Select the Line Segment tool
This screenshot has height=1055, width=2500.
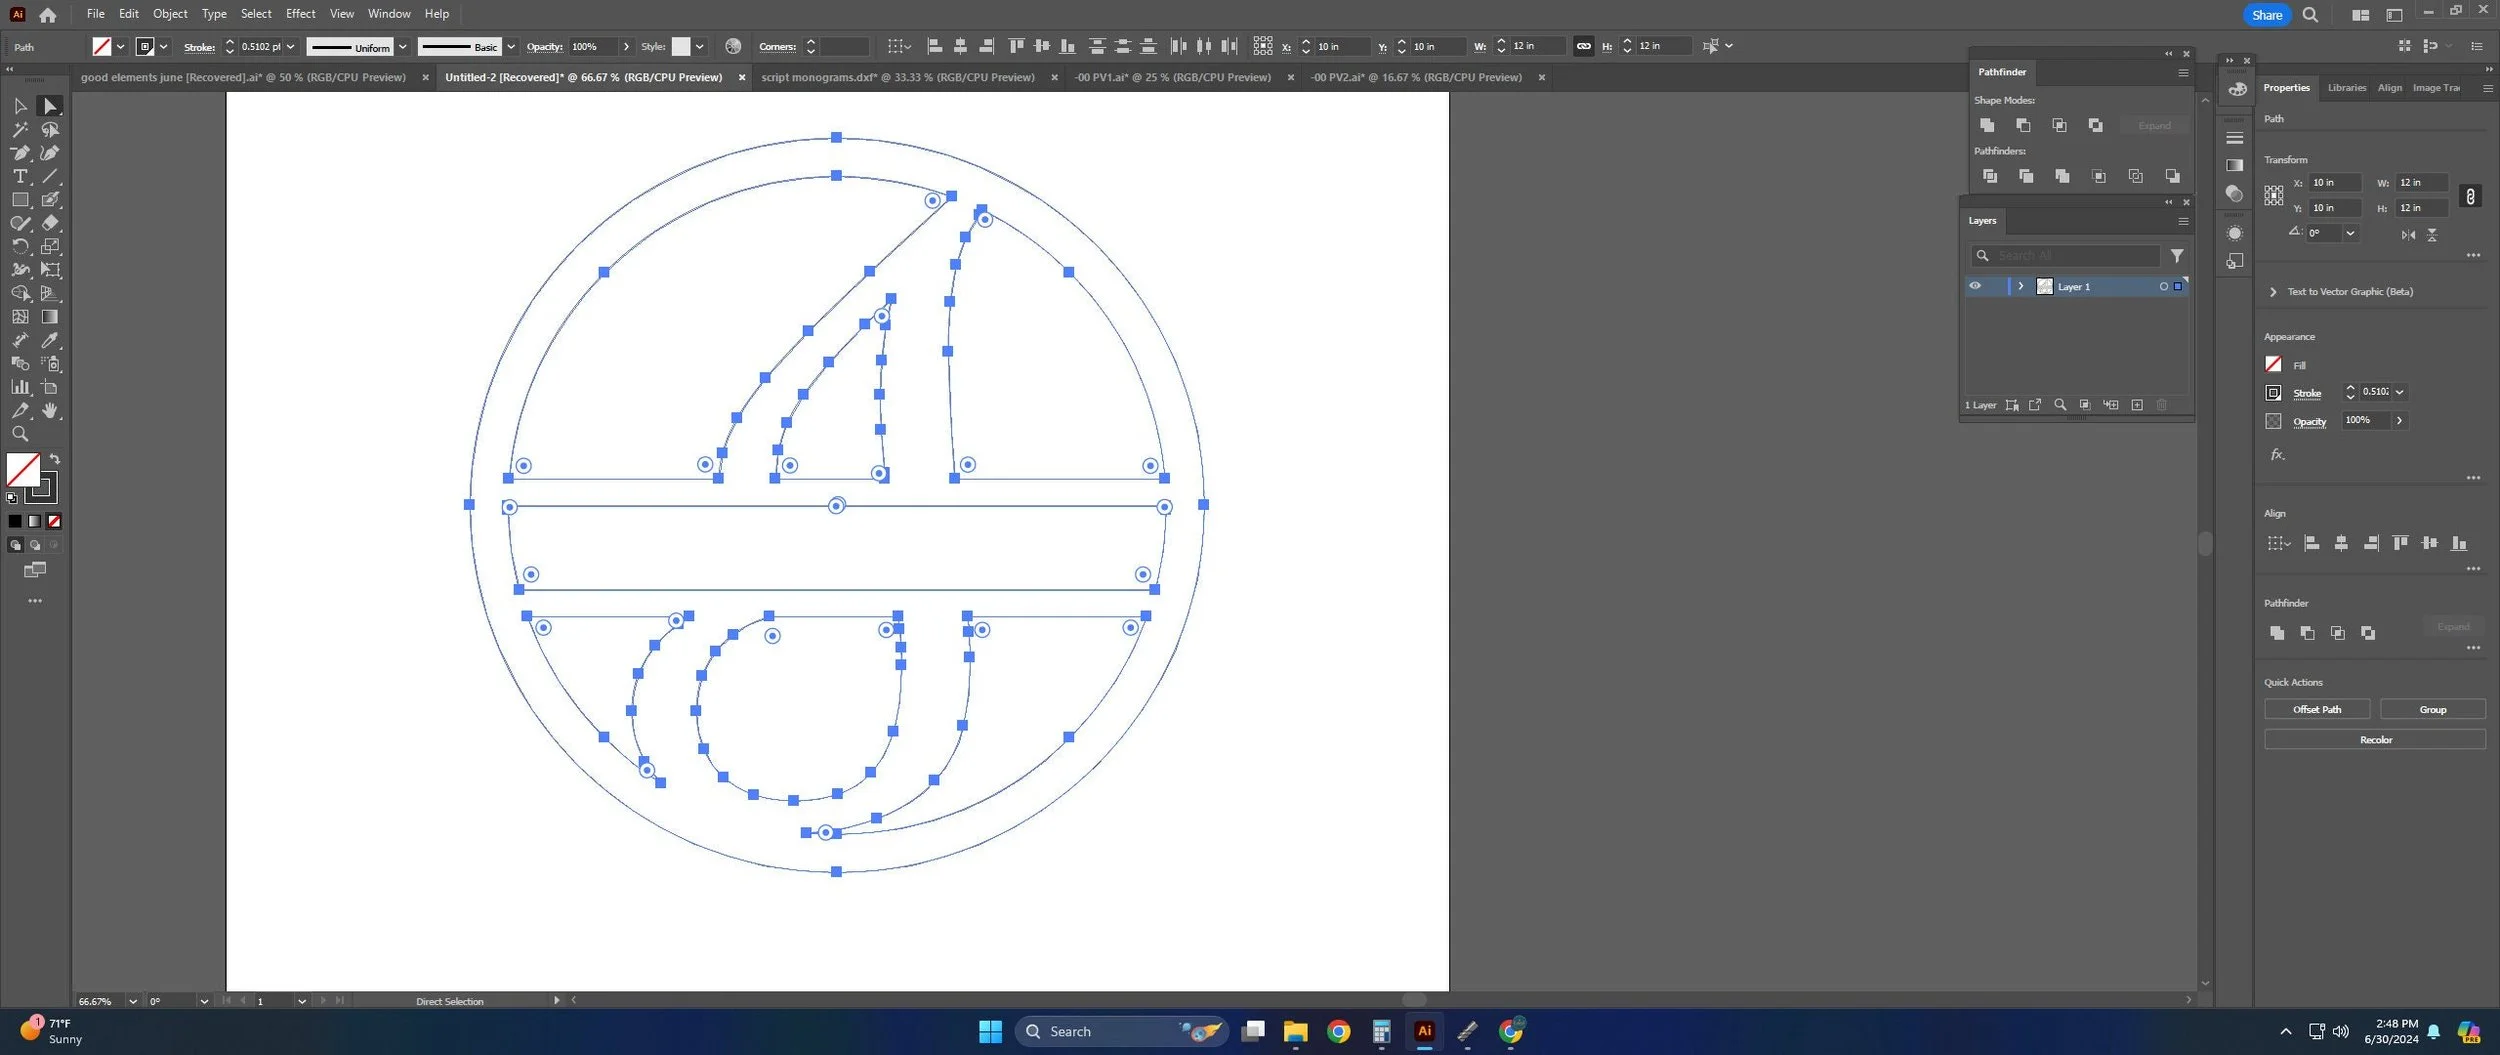coord(50,176)
